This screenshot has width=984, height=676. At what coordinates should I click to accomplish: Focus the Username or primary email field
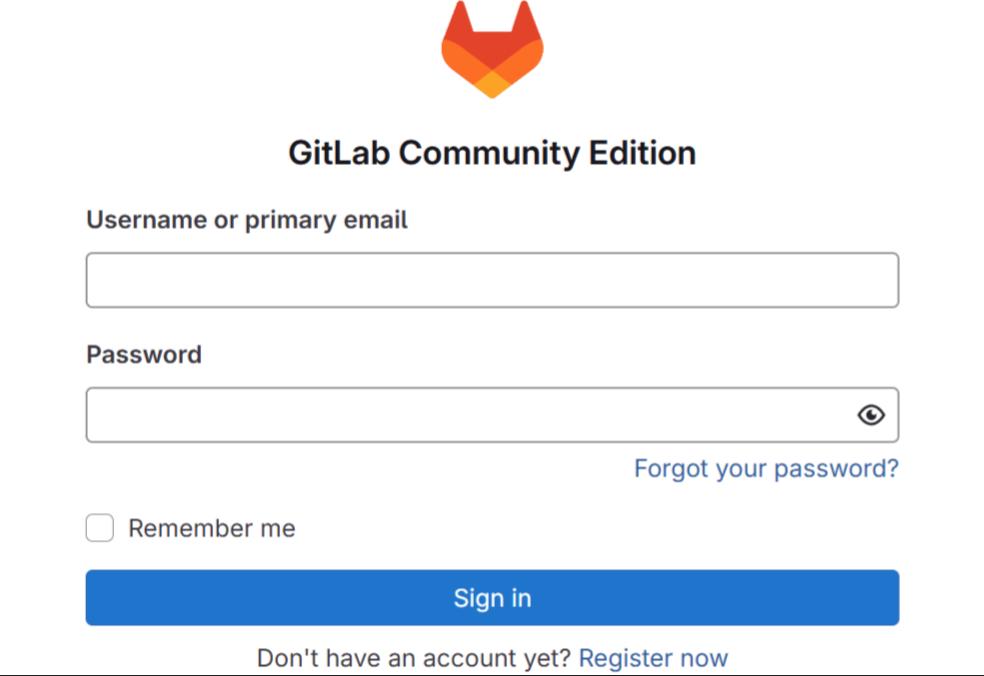pyautogui.click(x=492, y=280)
